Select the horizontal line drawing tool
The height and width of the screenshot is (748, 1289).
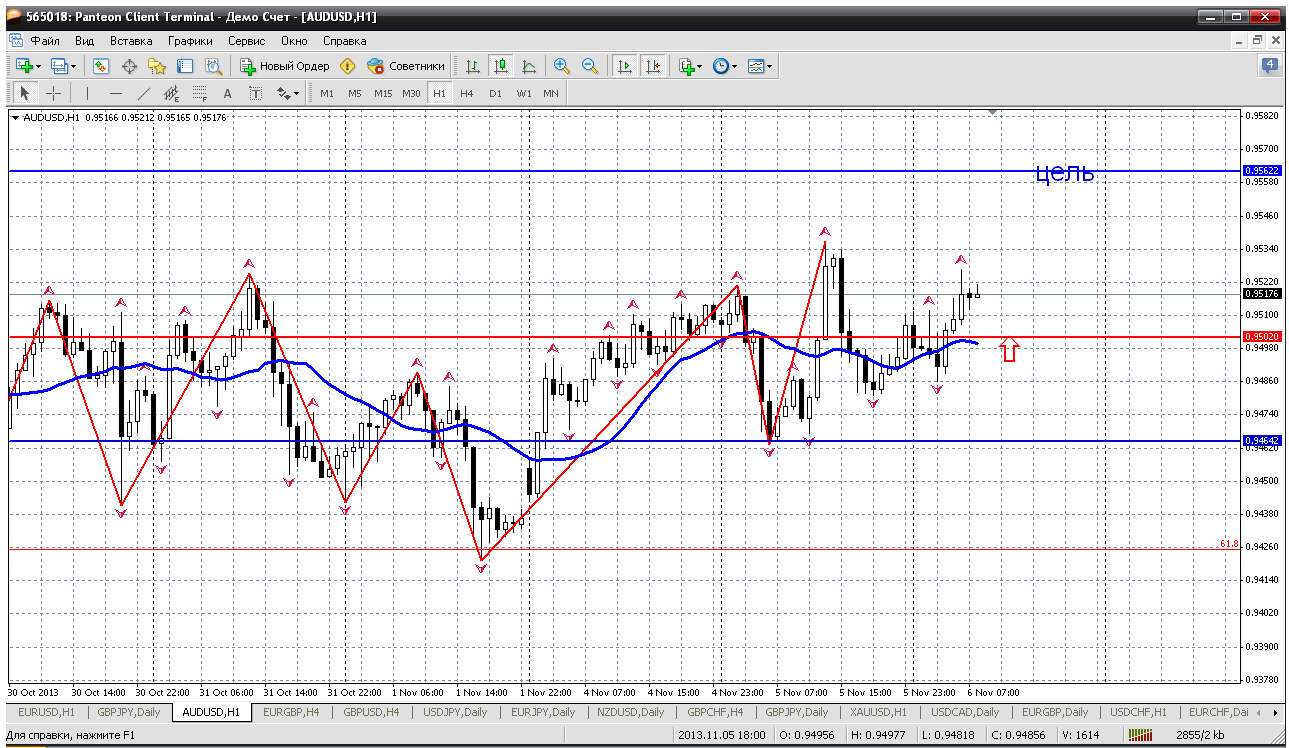pyautogui.click(x=116, y=93)
